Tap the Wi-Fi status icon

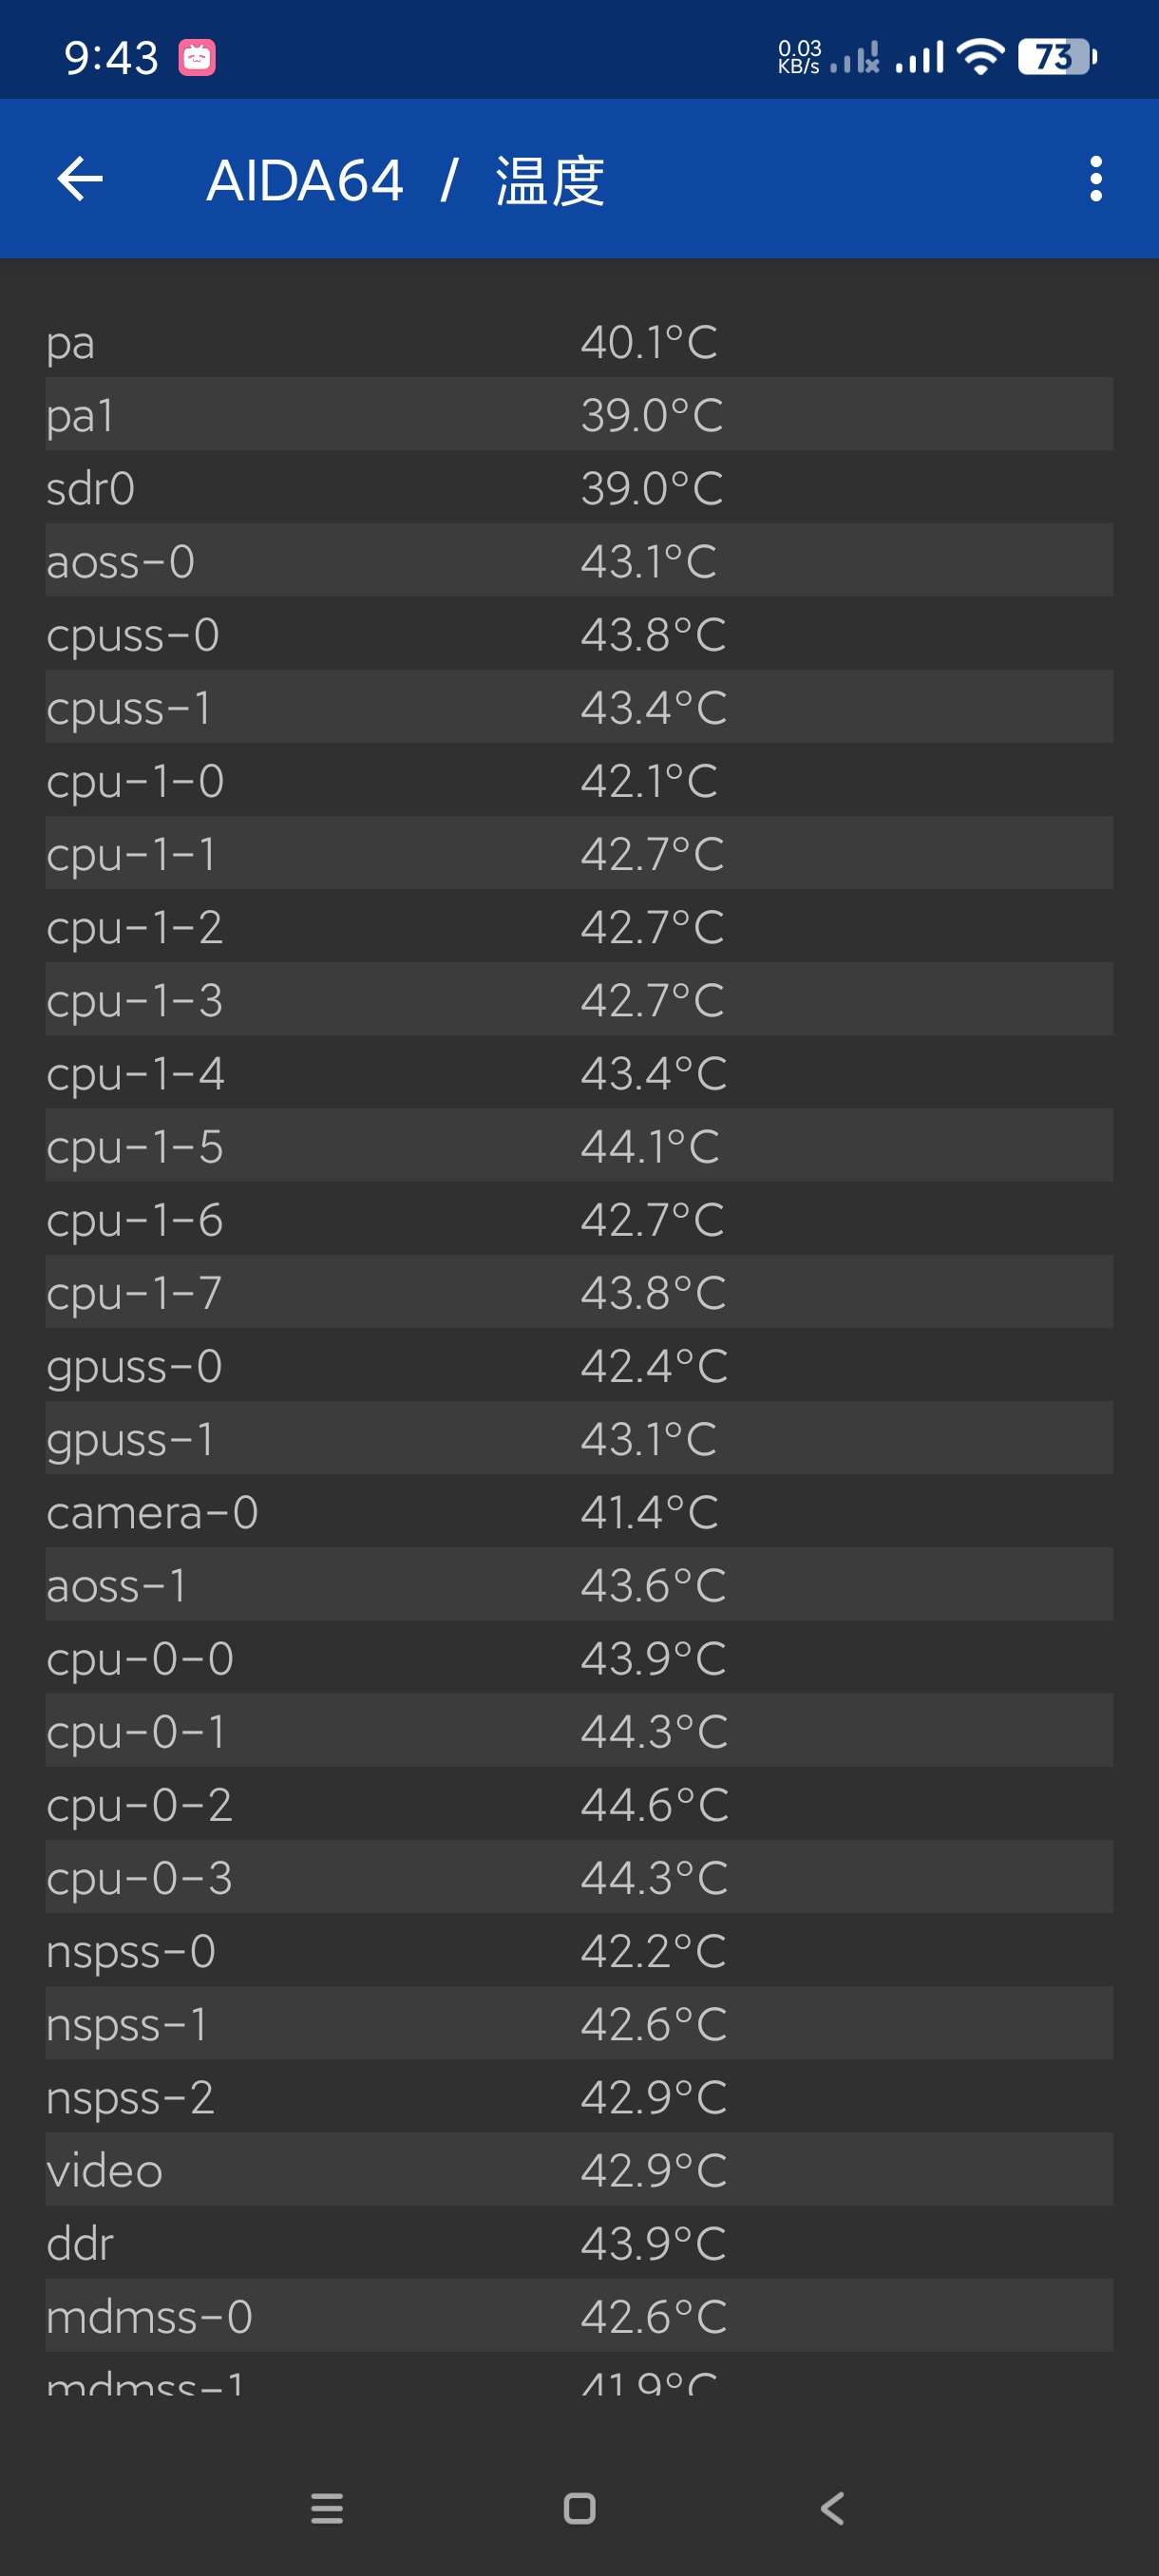coord(980,57)
